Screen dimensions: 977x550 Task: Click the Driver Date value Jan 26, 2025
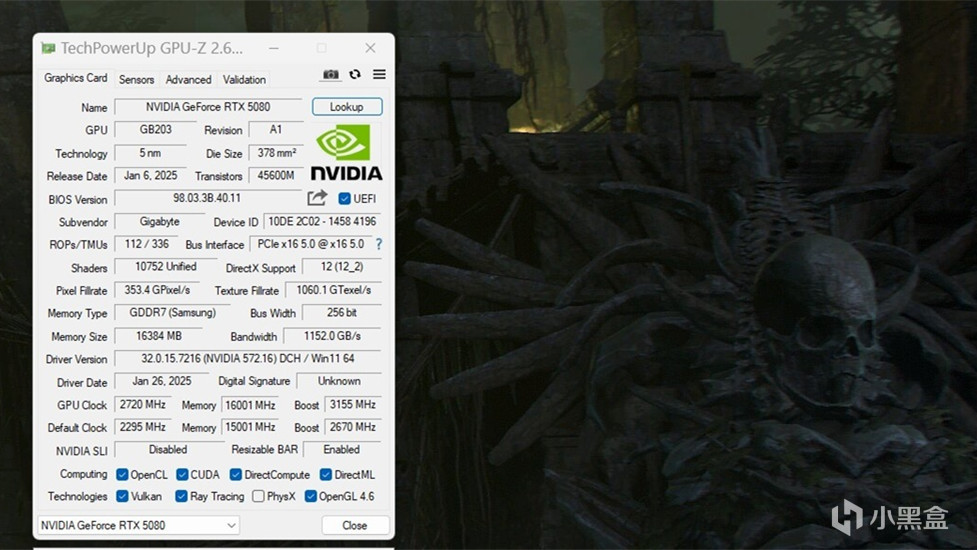(x=161, y=381)
